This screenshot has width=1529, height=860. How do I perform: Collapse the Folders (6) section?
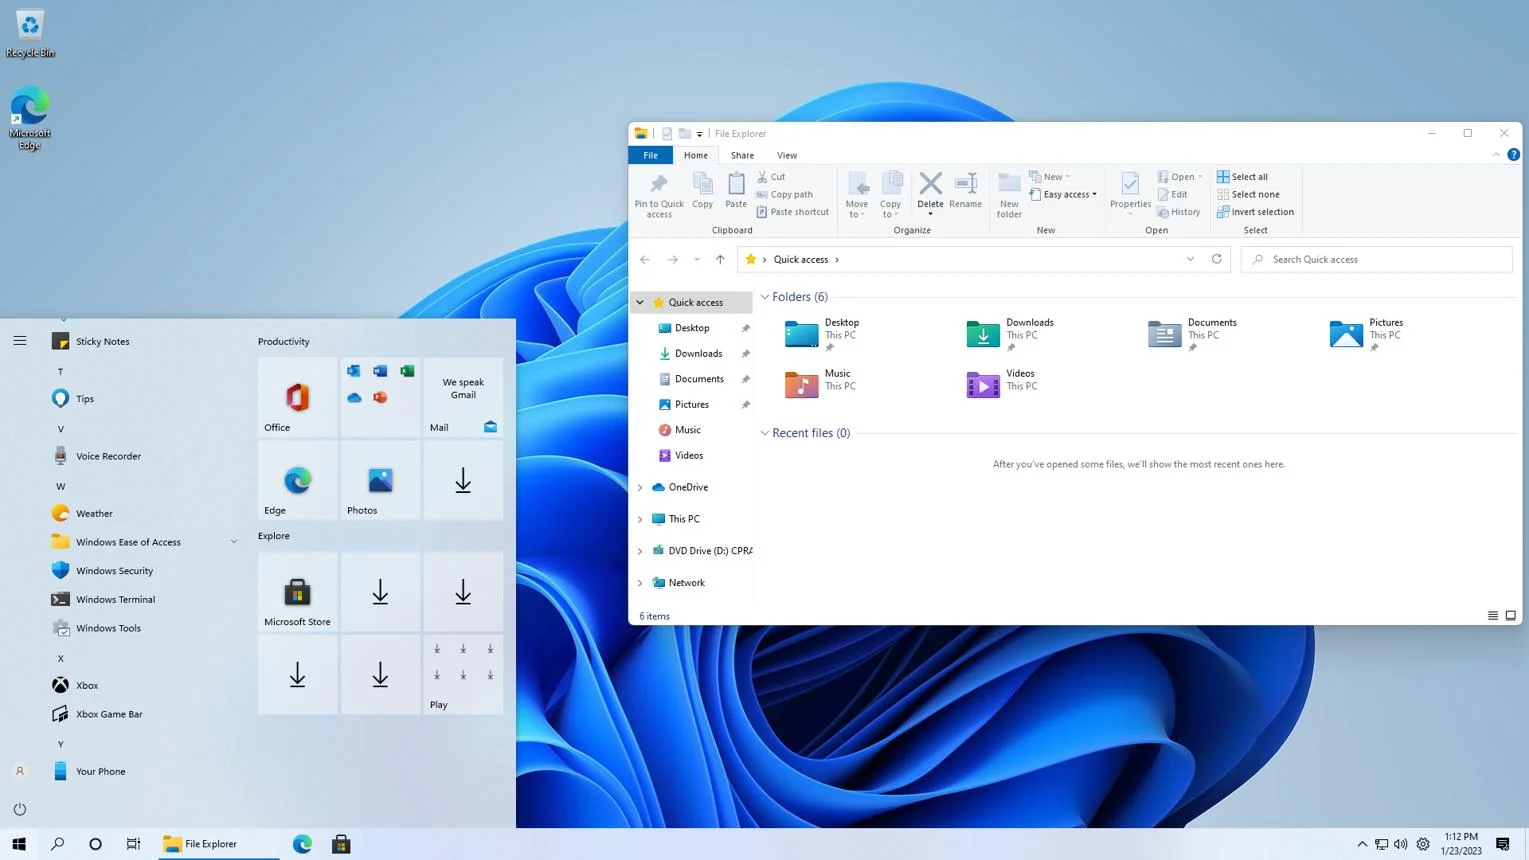click(x=765, y=297)
